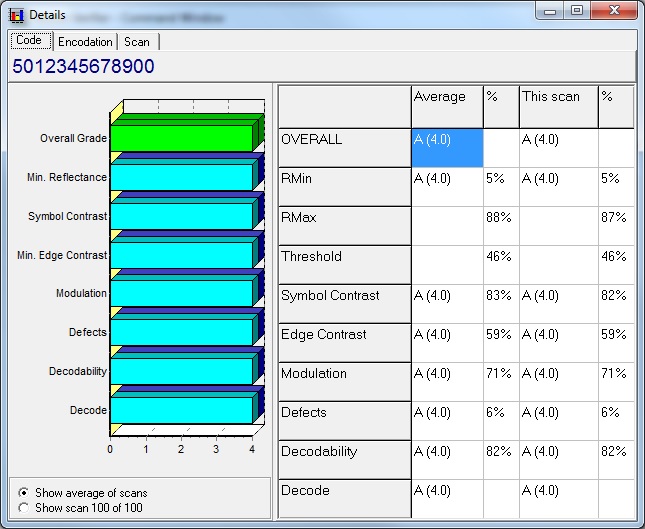Click the This scan column header

559,107
